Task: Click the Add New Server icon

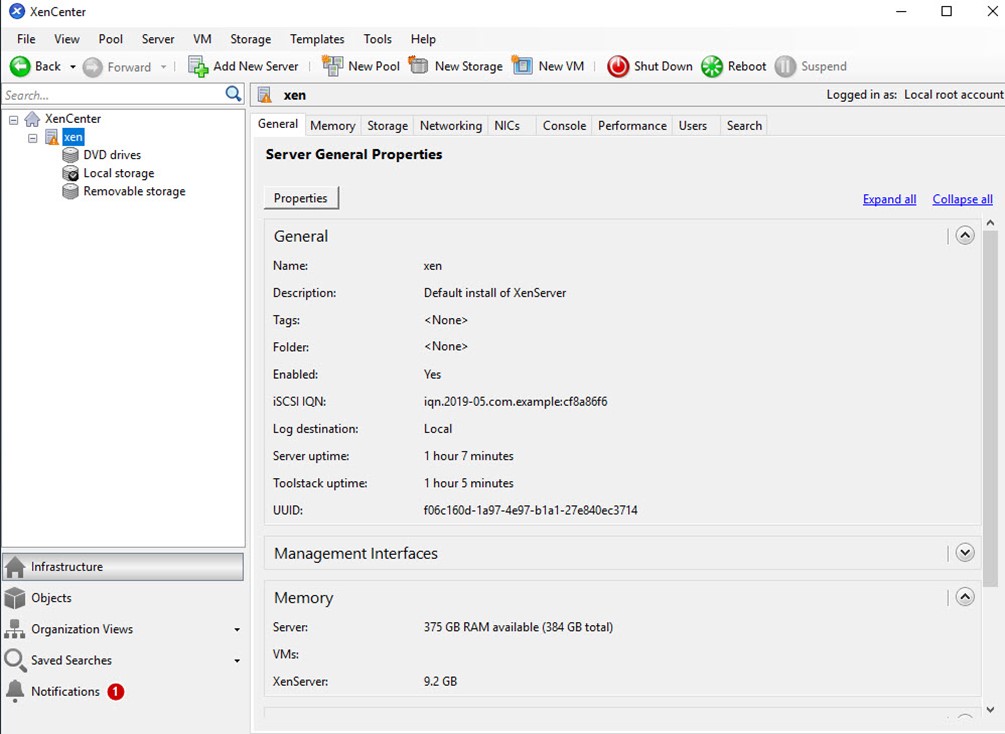Action: tap(198, 66)
